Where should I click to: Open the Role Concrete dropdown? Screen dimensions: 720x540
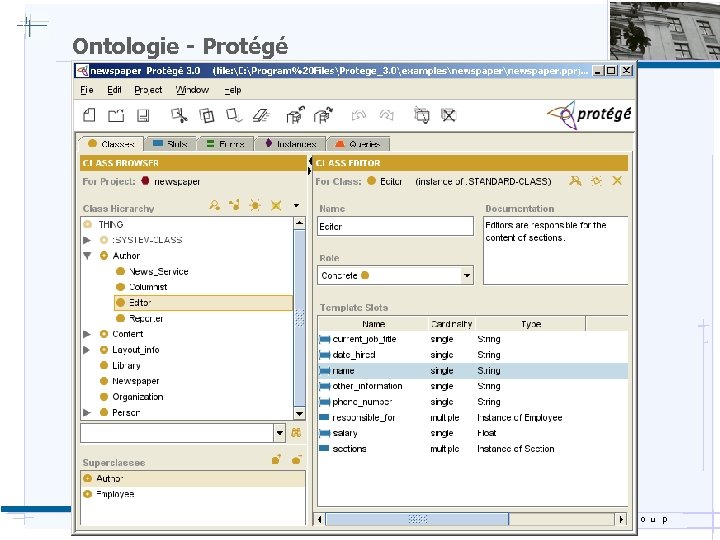pyautogui.click(x=467, y=276)
